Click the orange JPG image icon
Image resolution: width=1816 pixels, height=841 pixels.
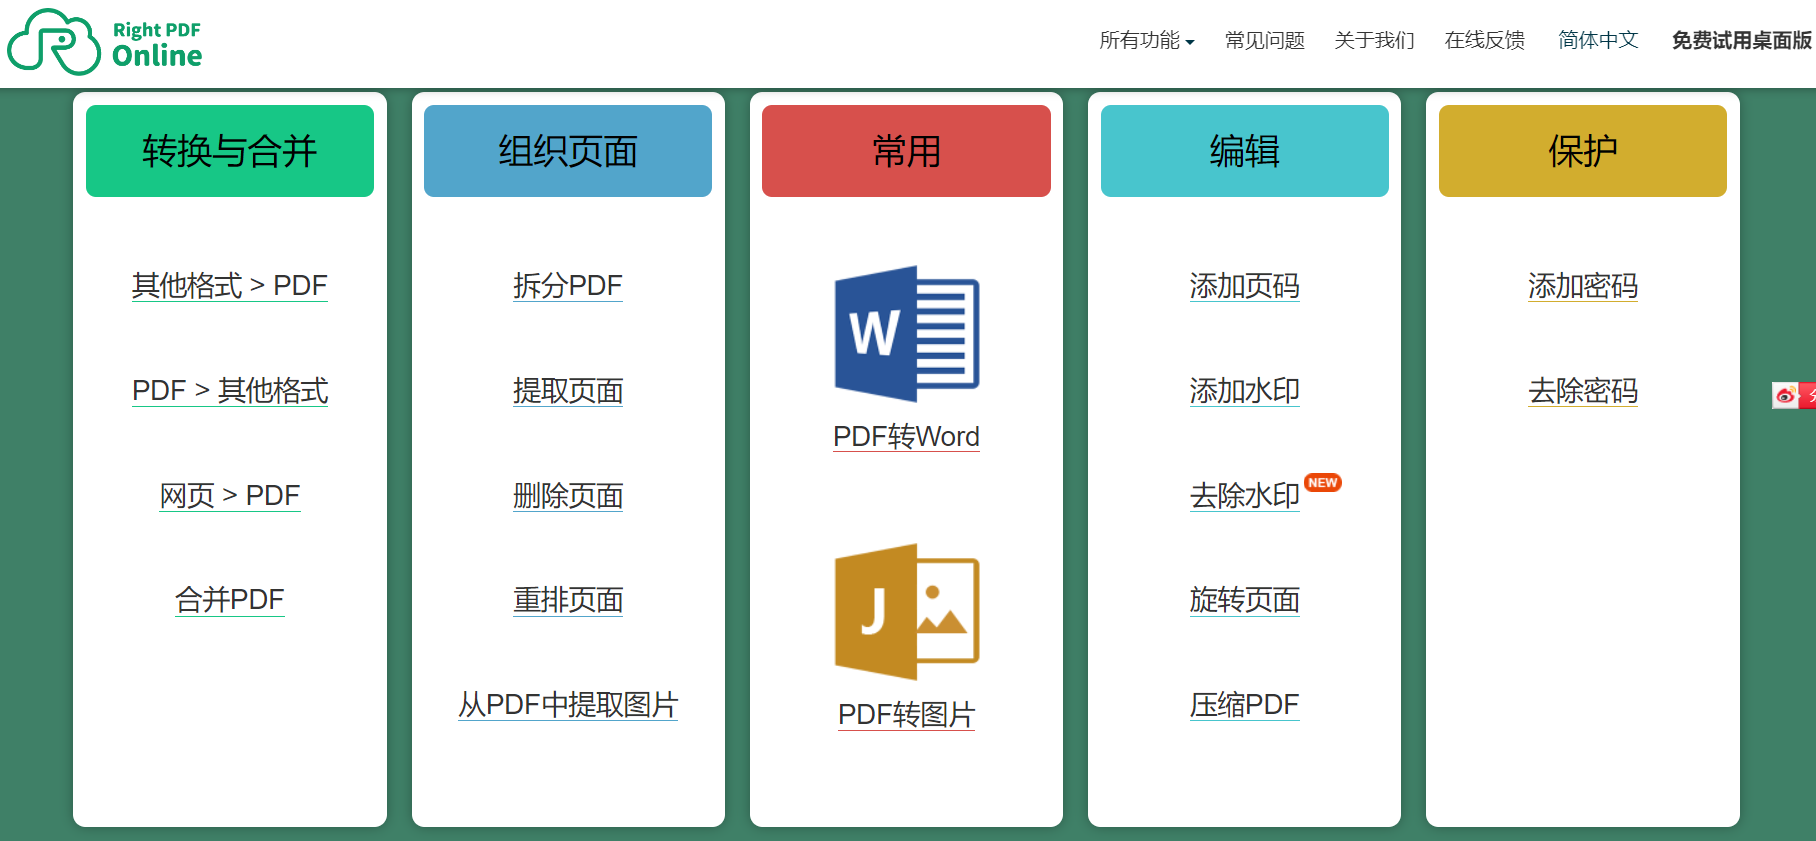pos(906,611)
